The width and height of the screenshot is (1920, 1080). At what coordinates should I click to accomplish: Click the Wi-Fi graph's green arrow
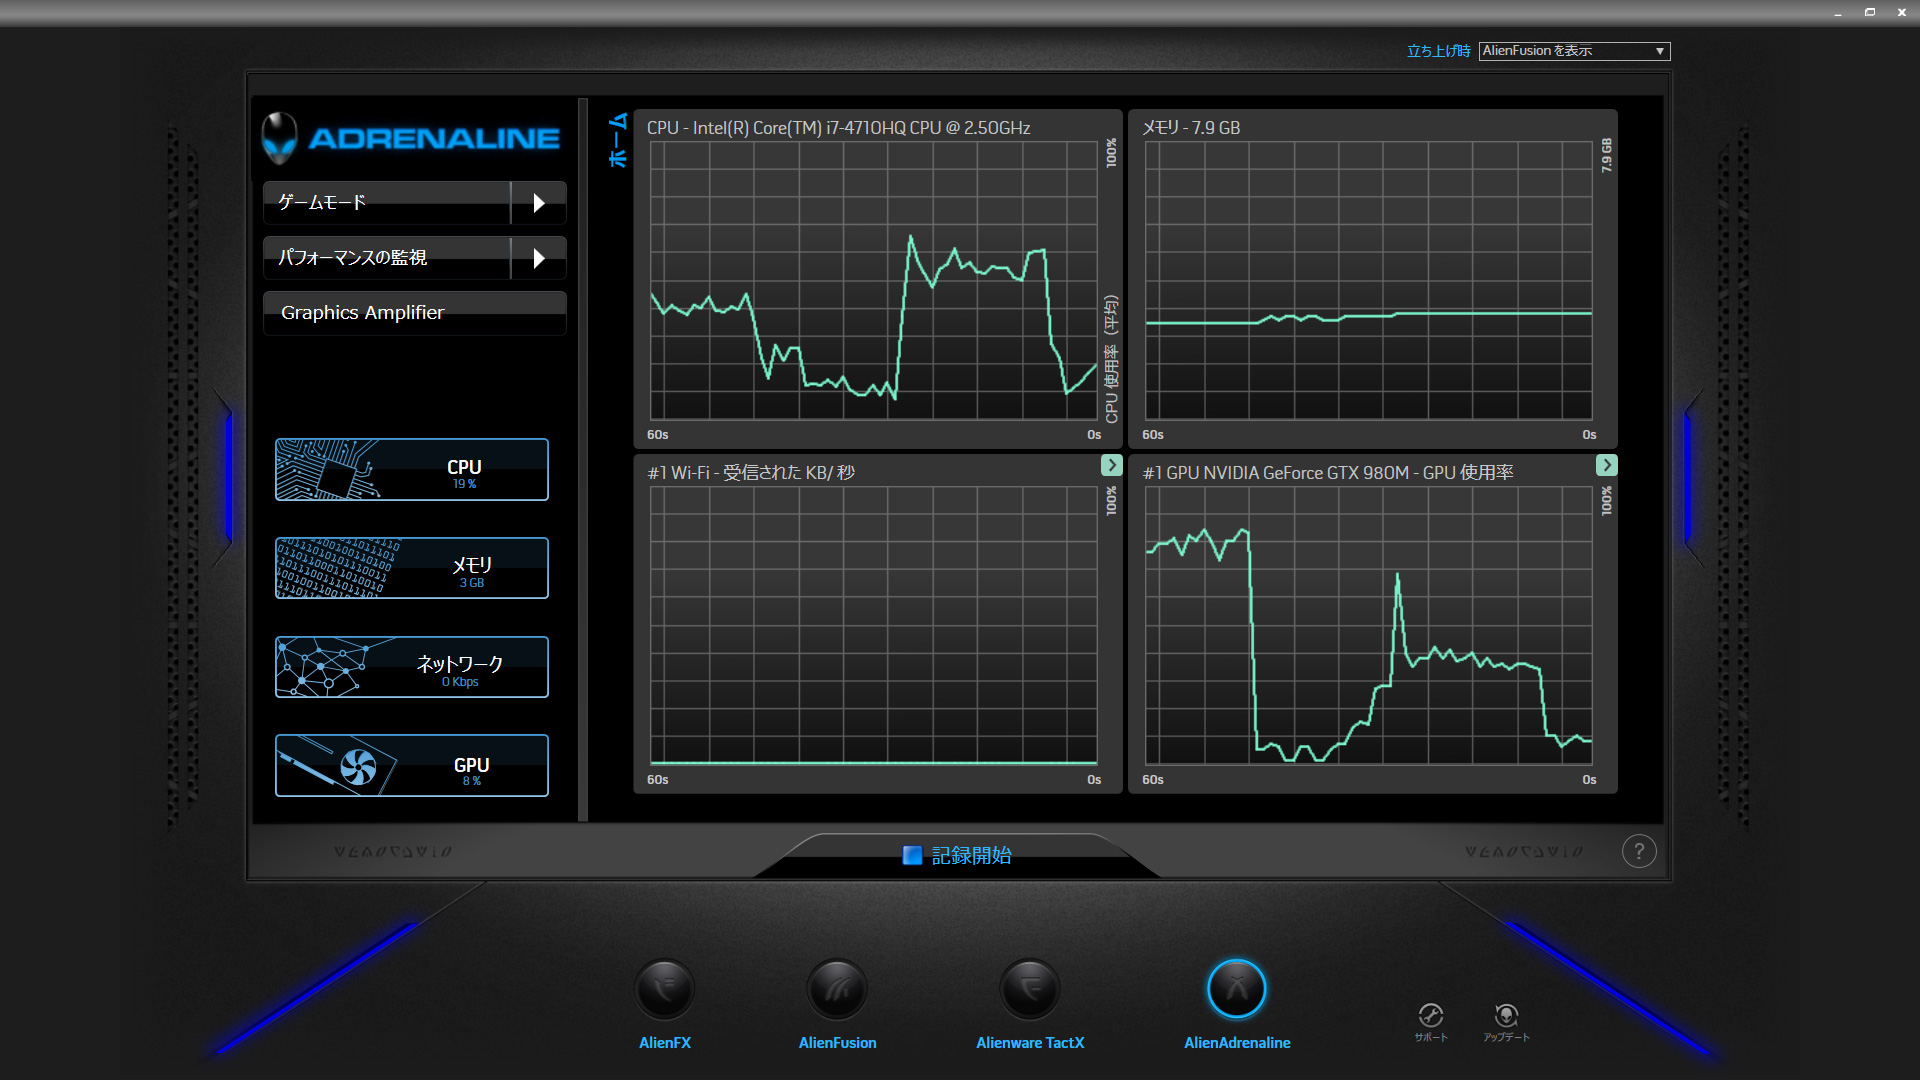coord(1111,465)
